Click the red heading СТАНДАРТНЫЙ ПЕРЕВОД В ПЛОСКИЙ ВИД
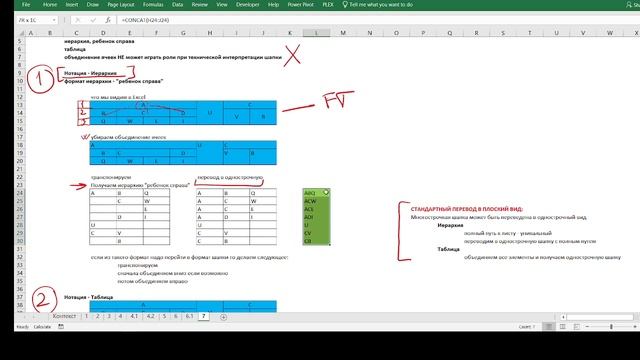The width and height of the screenshot is (640, 360). pyautogui.click(x=467, y=209)
